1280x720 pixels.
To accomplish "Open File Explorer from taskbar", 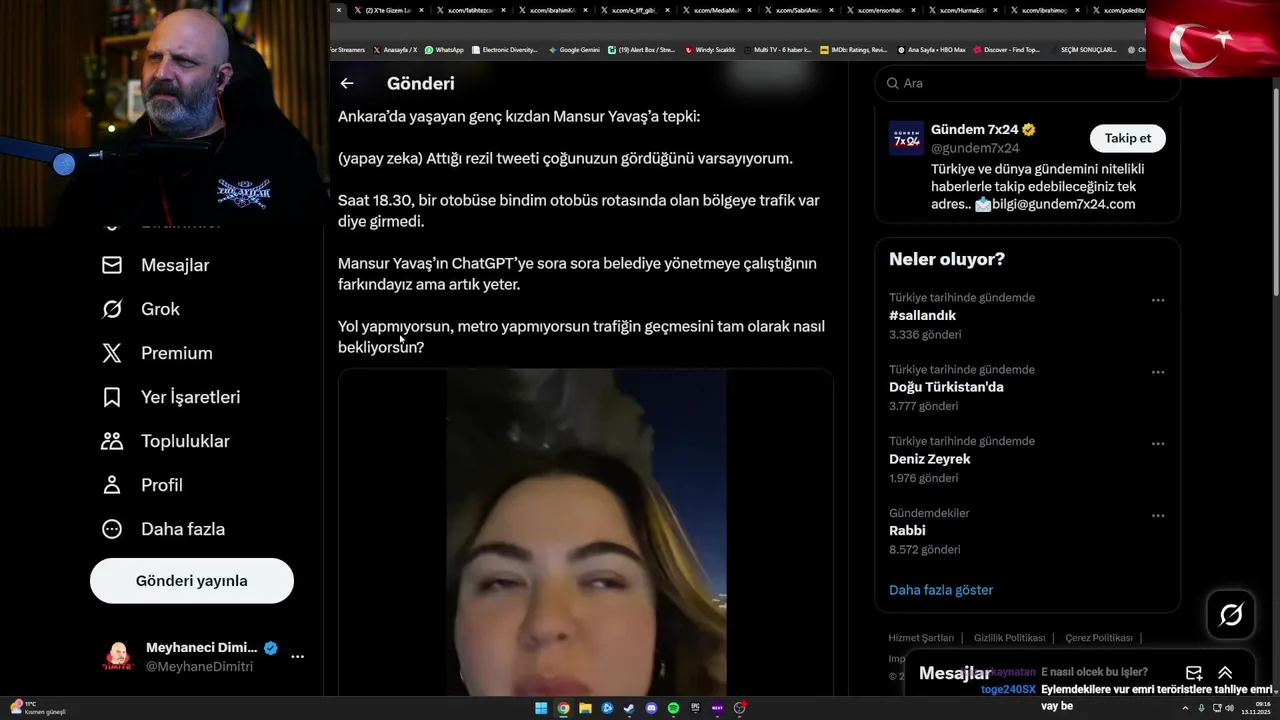I will click(x=585, y=708).
